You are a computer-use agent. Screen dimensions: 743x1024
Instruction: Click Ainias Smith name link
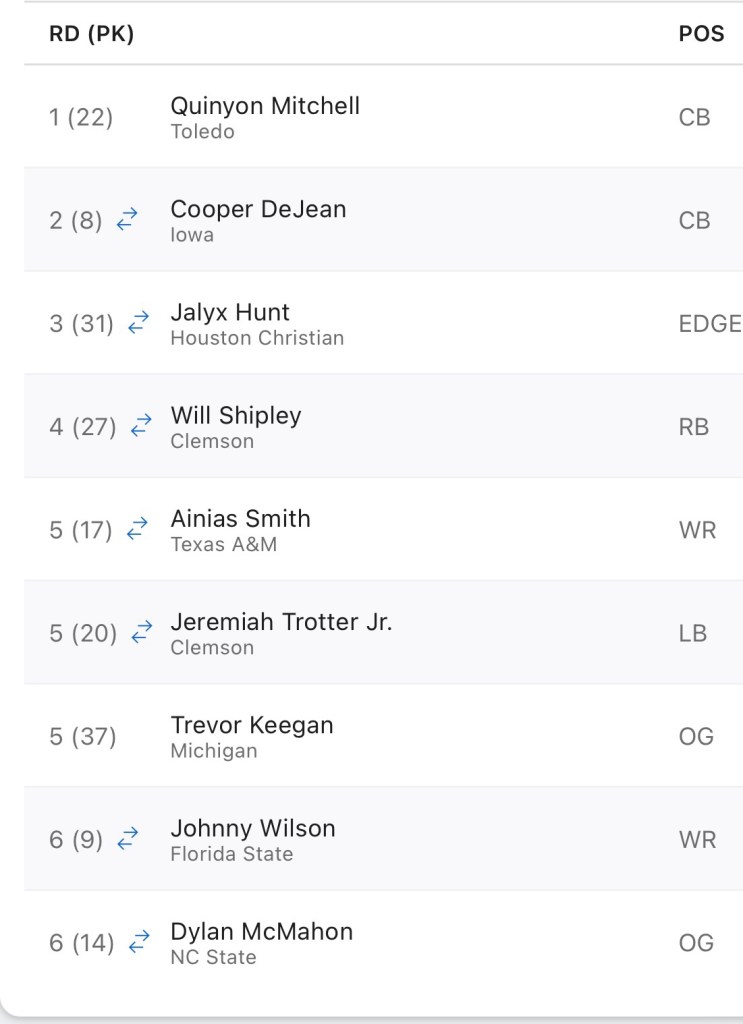[x=240, y=518]
